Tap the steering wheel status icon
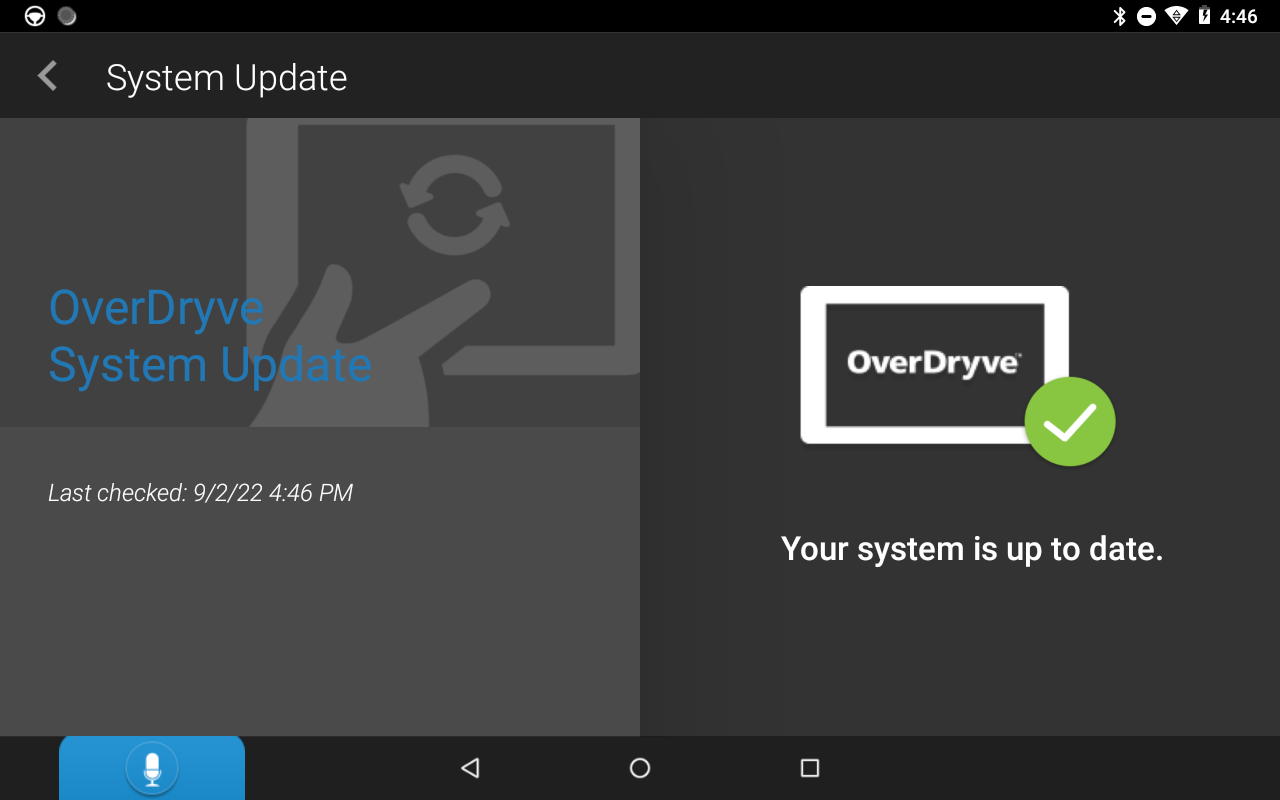This screenshot has width=1280, height=800. point(35,16)
